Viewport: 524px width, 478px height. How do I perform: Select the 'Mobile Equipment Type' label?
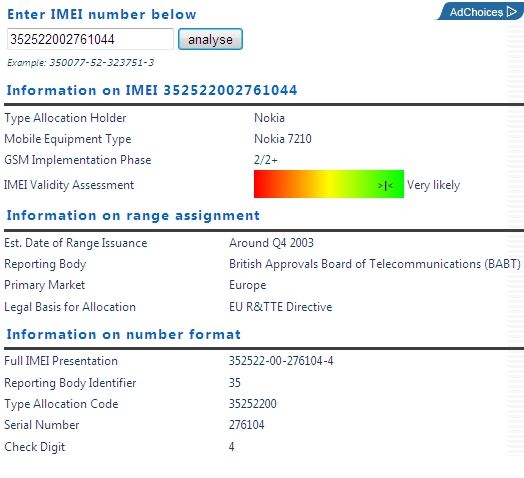point(68,139)
